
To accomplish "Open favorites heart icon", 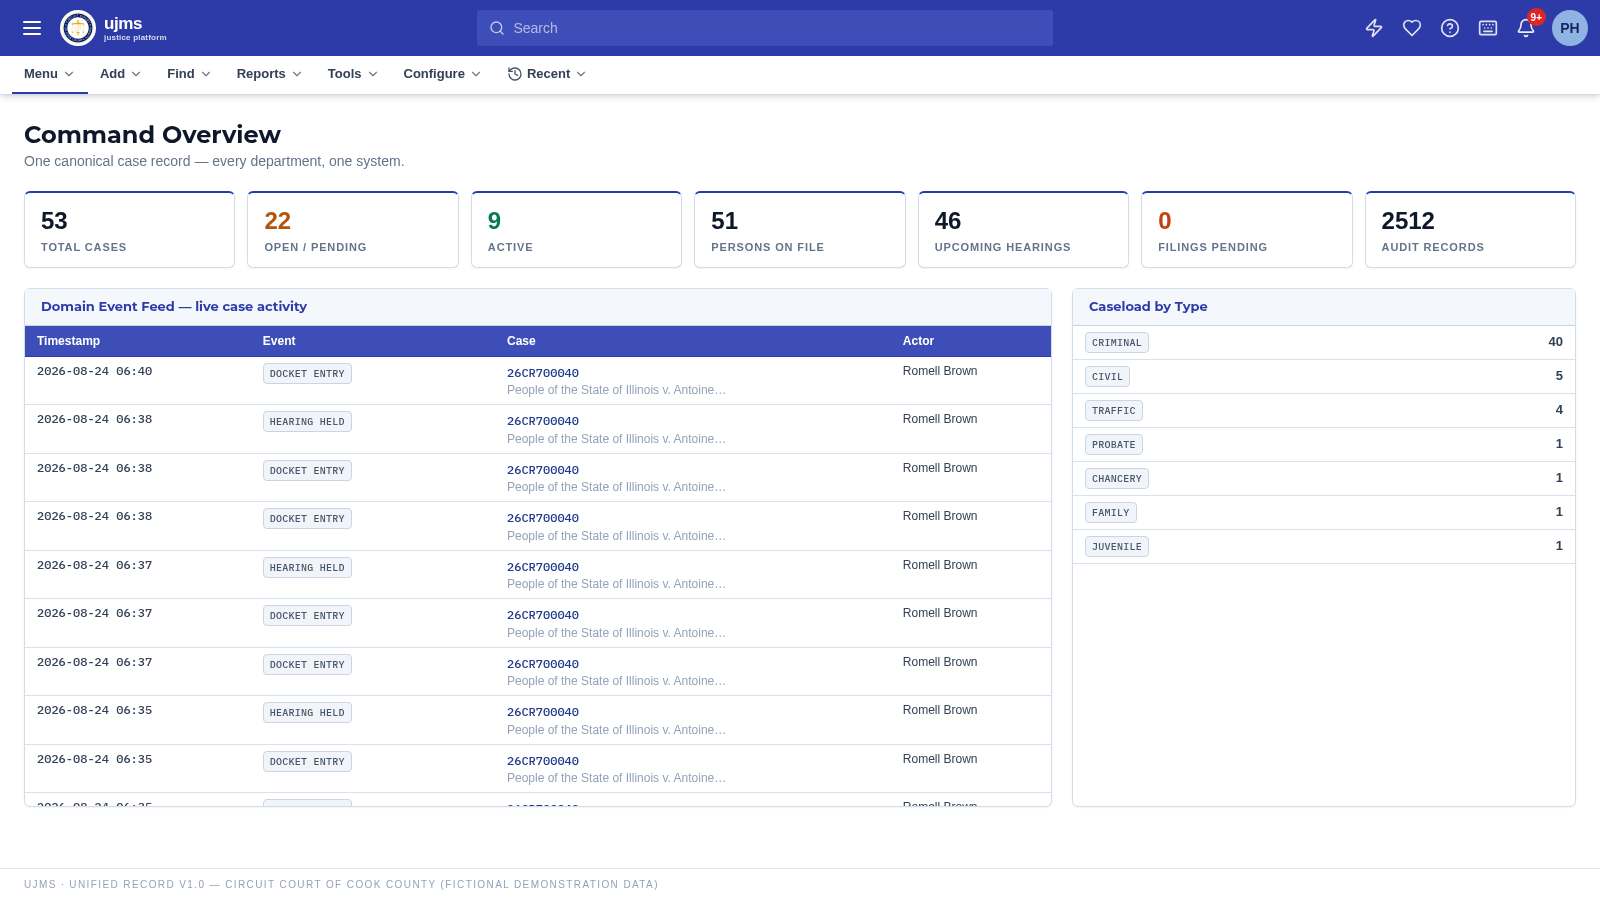I will (1412, 28).
